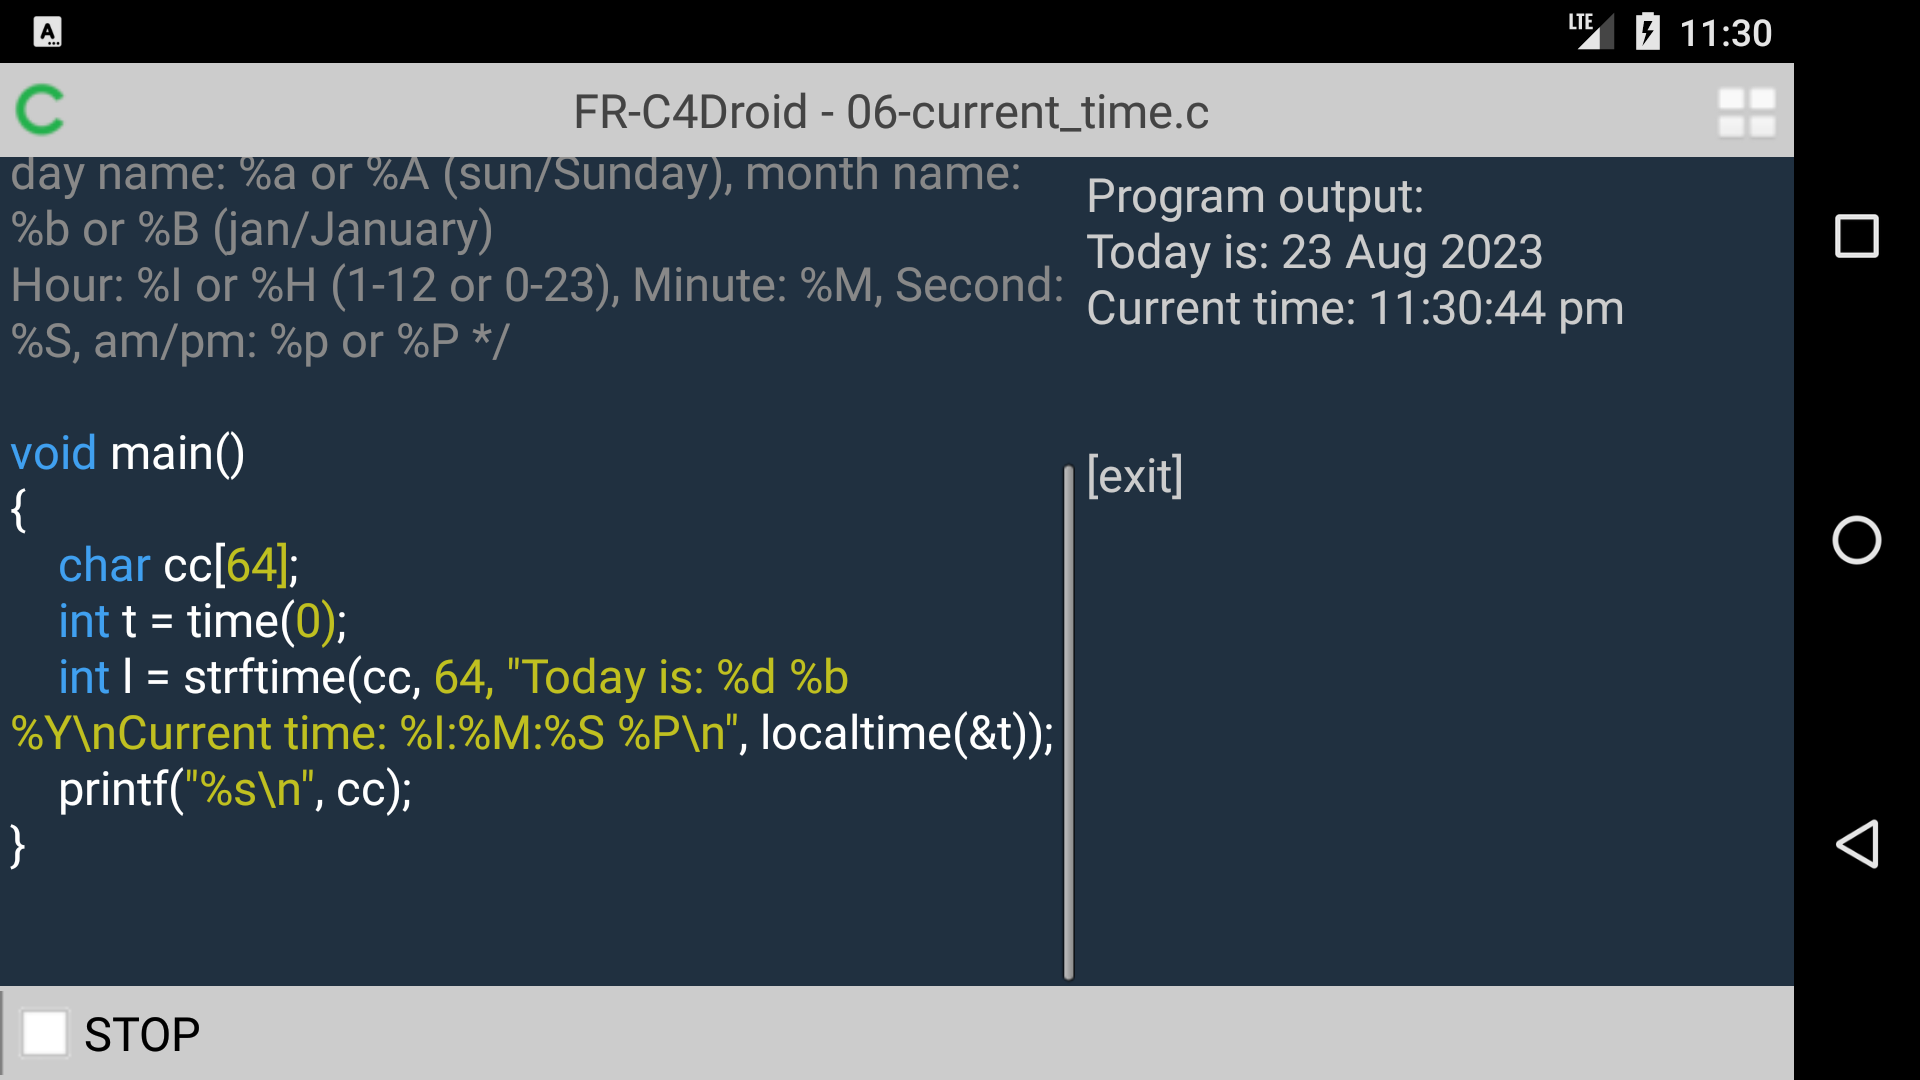Click the char cc[64] declaration line

178,566
